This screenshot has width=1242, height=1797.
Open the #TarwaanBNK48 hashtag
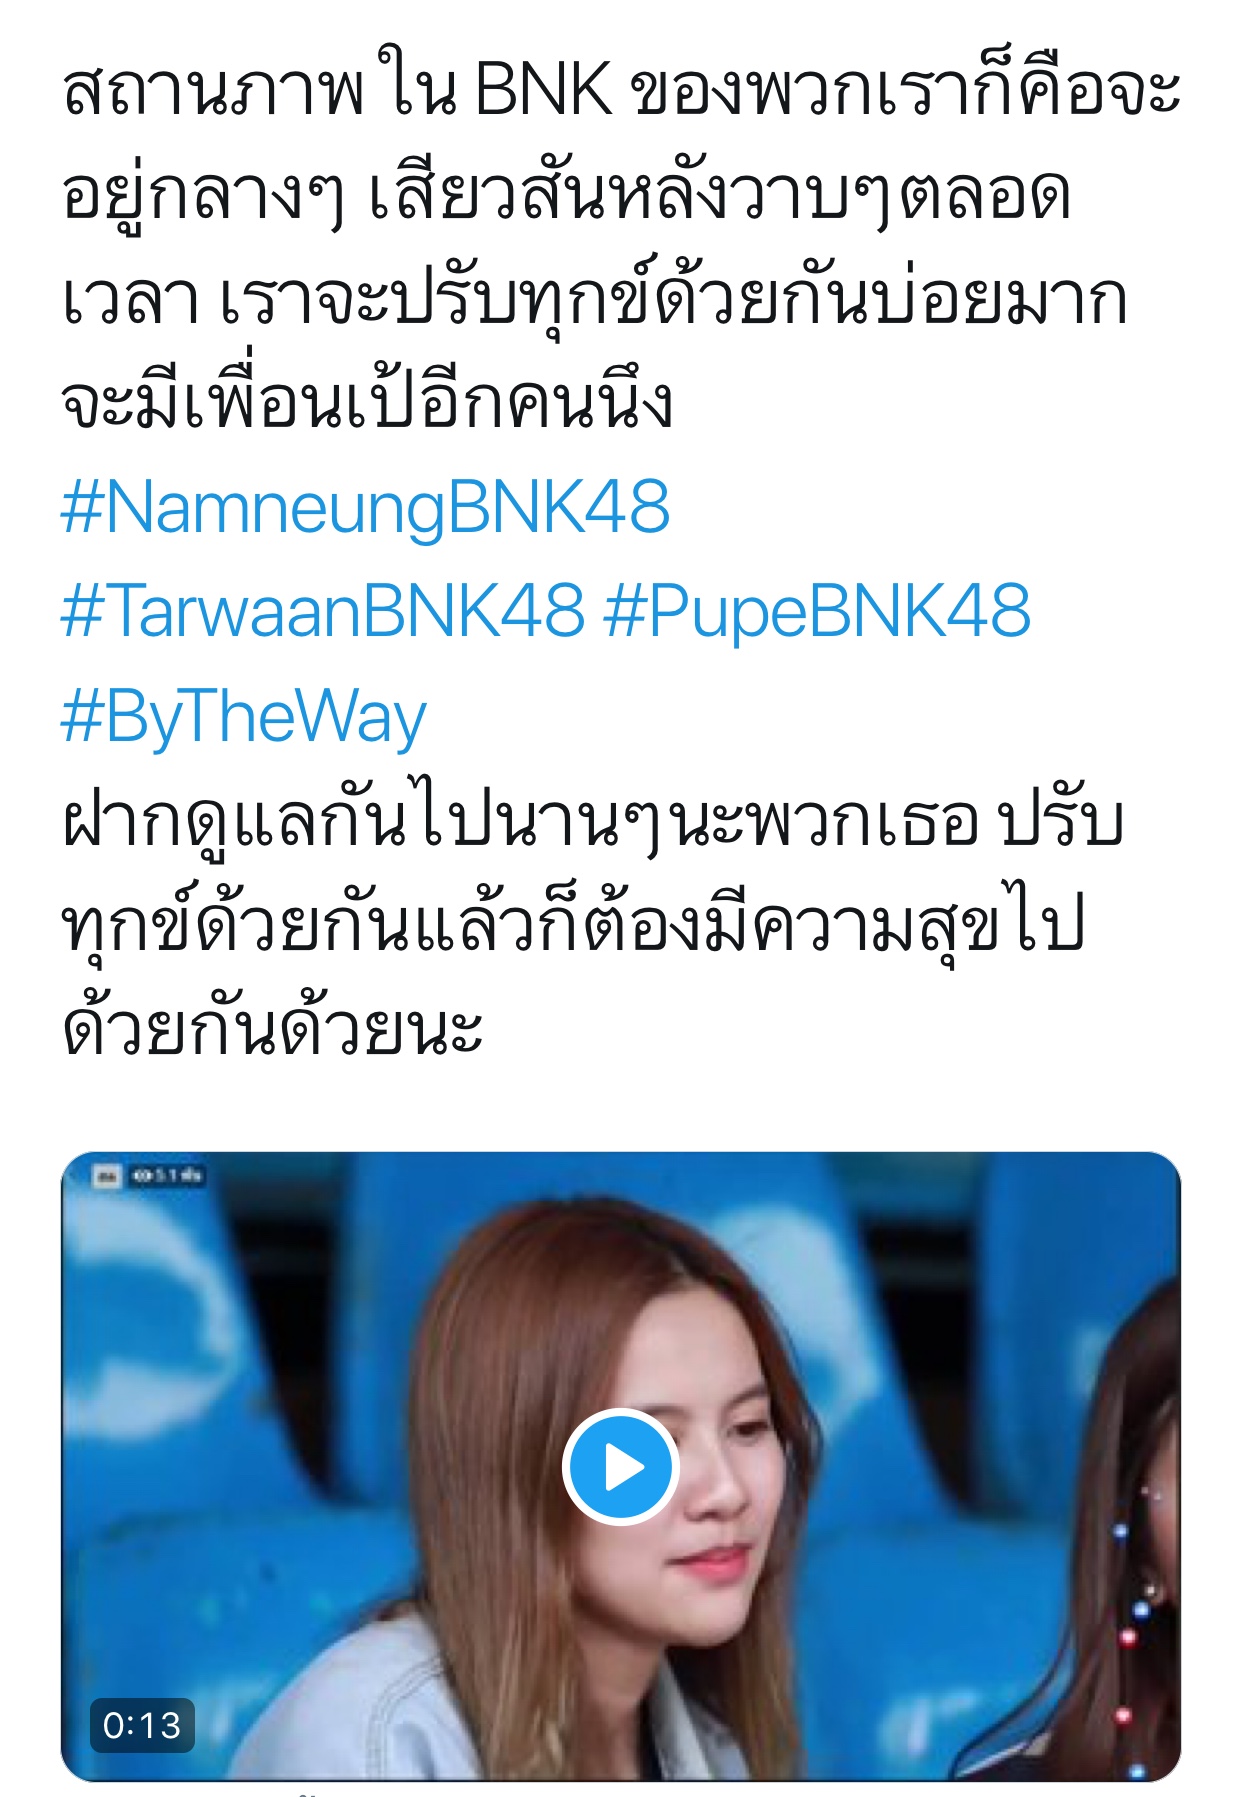(322, 610)
